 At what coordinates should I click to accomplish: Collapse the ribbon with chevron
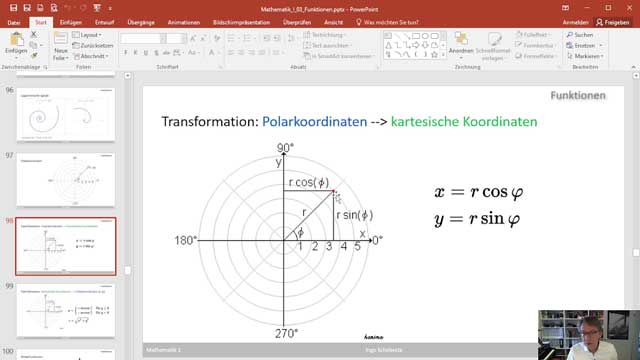(633, 67)
